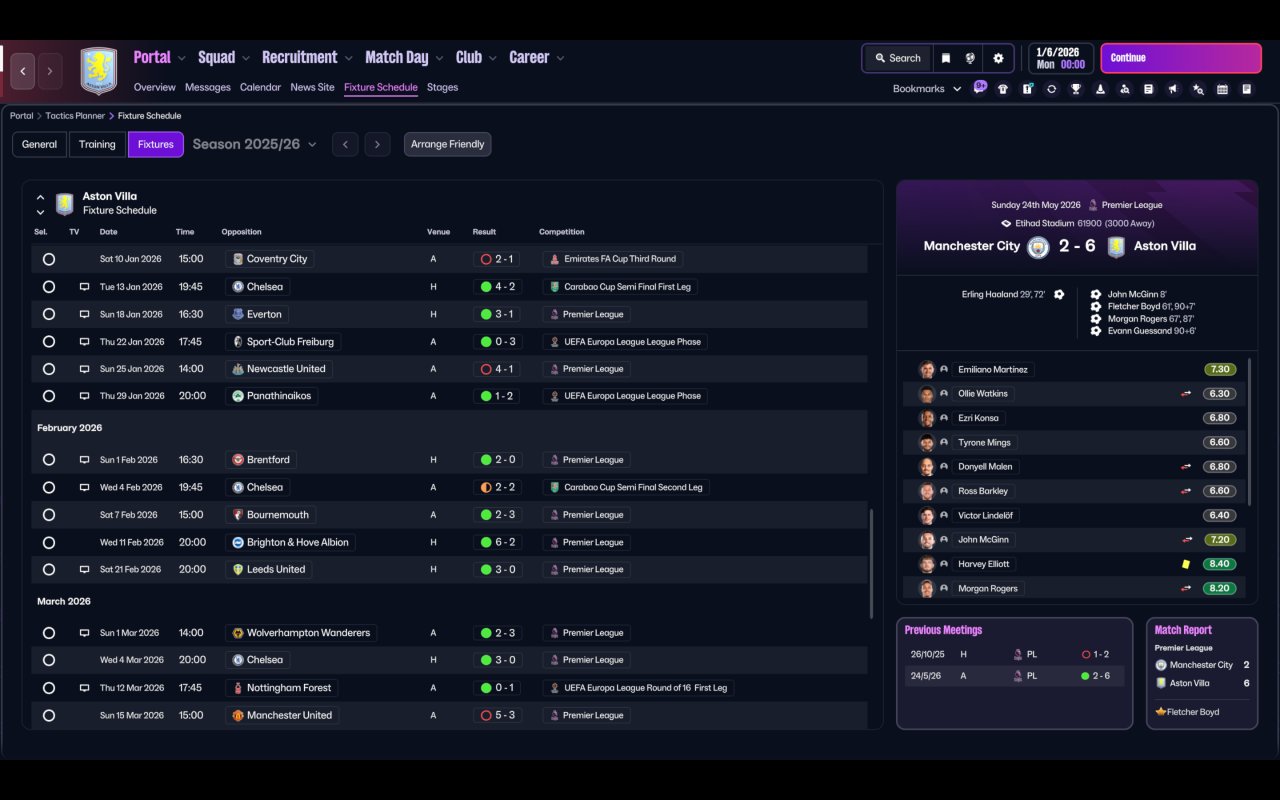Select the Brentford fixture radio button
The width and height of the screenshot is (1280, 800).
(x=49, y=460)
